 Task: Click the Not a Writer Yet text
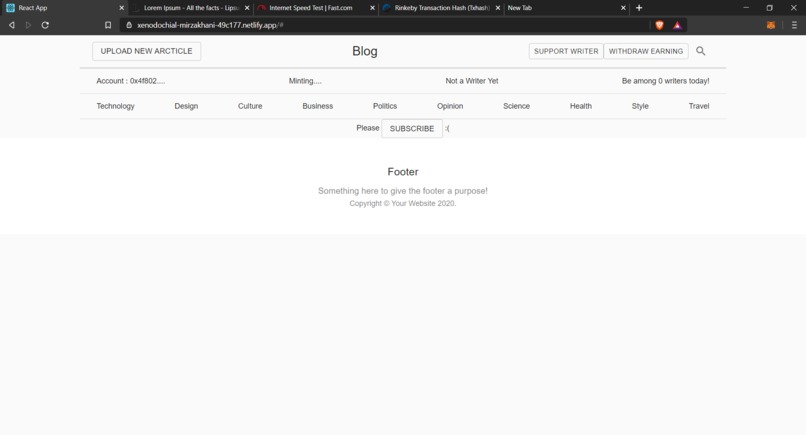472,81
